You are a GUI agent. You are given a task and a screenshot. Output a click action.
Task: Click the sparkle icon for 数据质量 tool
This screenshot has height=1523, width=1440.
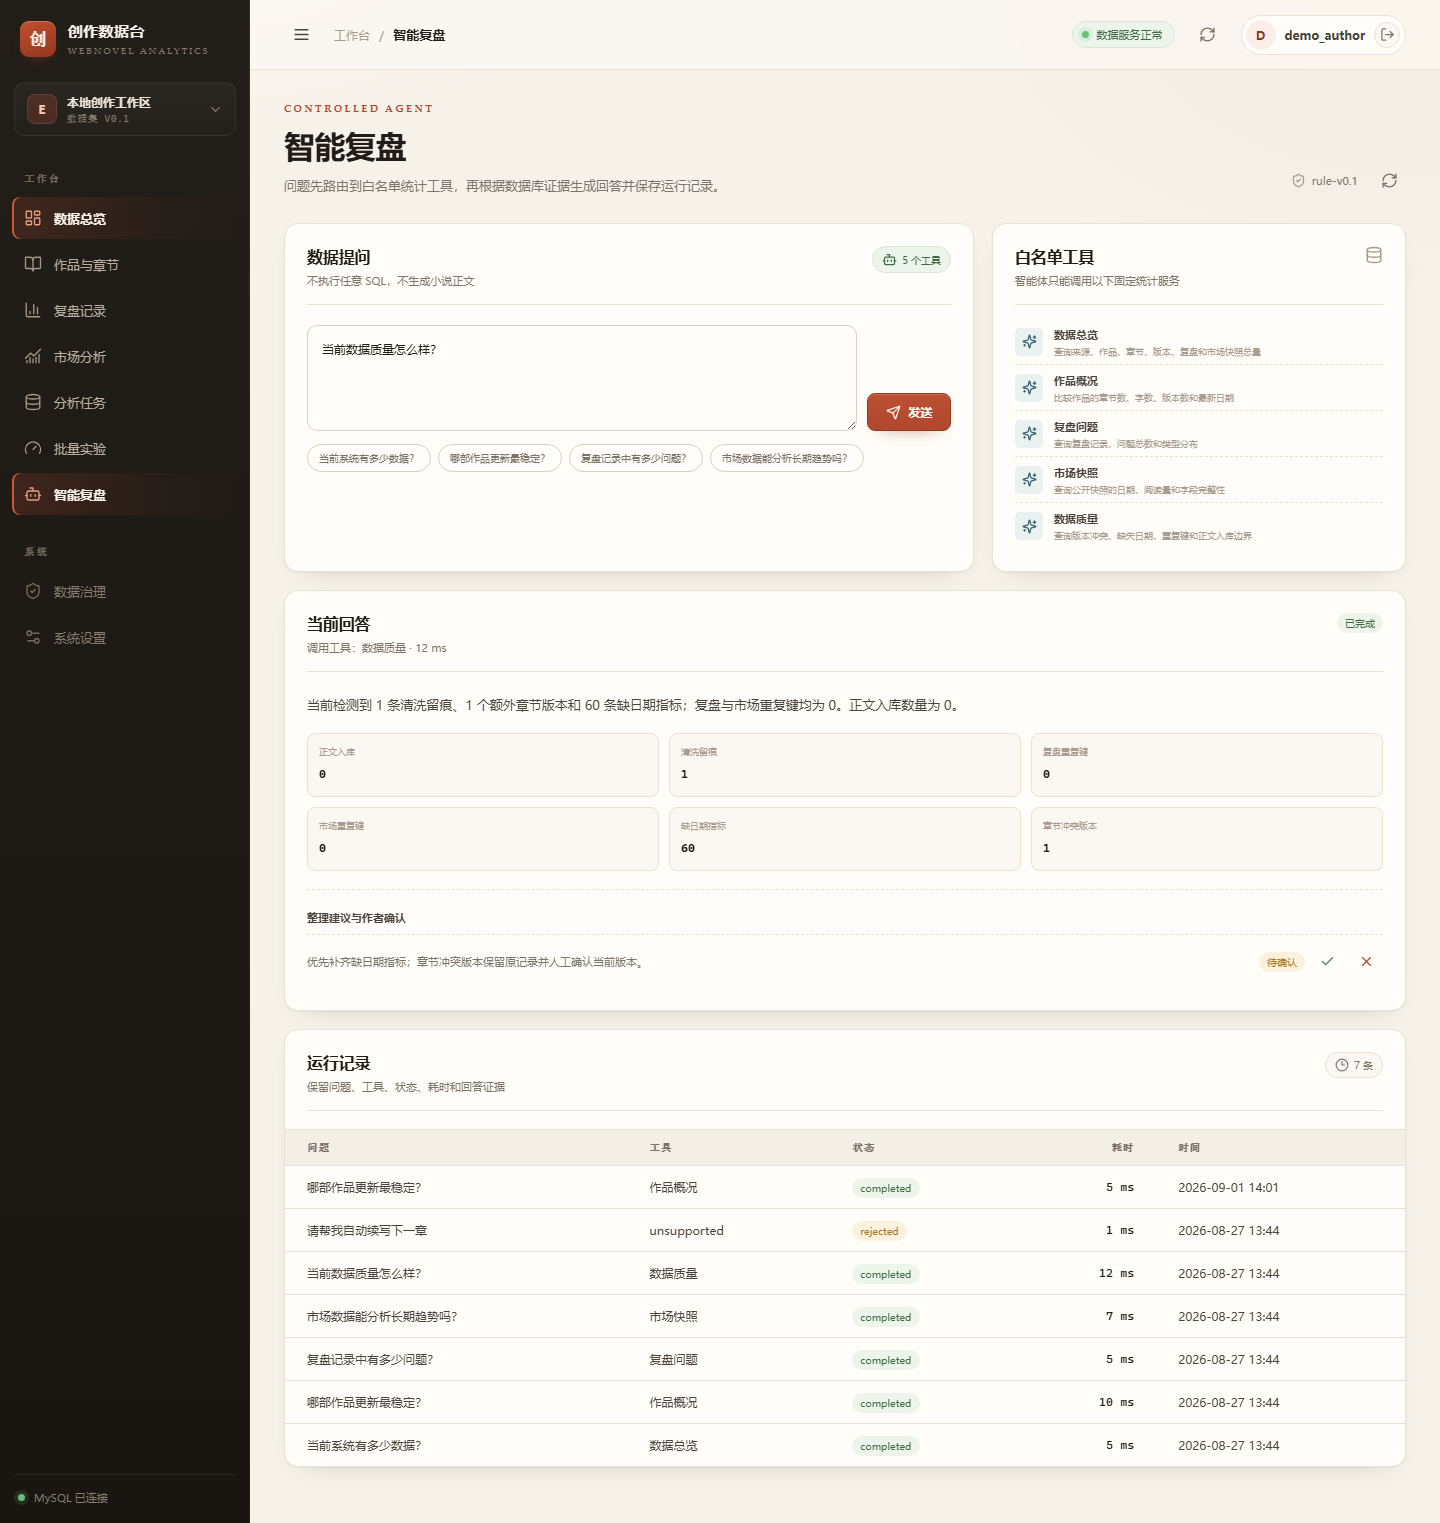click(1029, 526)
